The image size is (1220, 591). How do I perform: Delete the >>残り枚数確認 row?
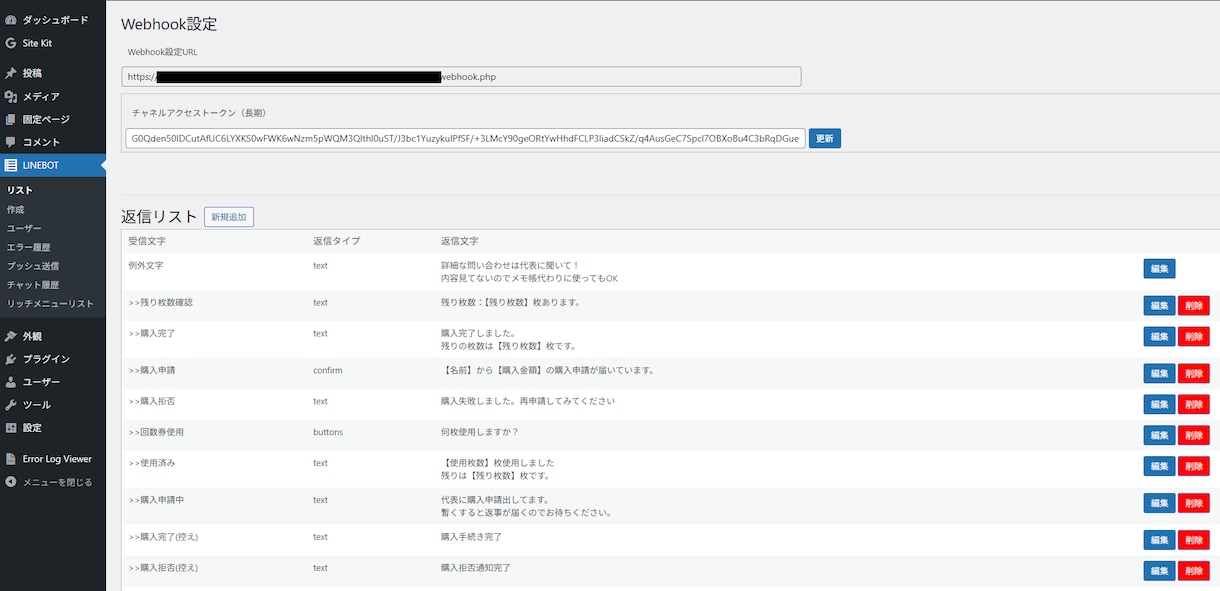coord(1194,306)
